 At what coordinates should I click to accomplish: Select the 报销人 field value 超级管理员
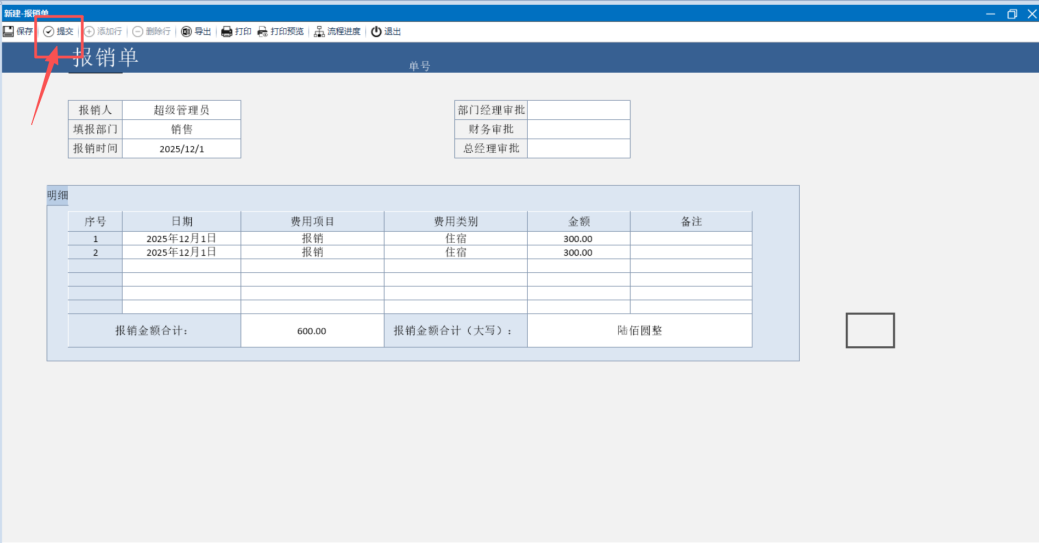pos(181,110)
